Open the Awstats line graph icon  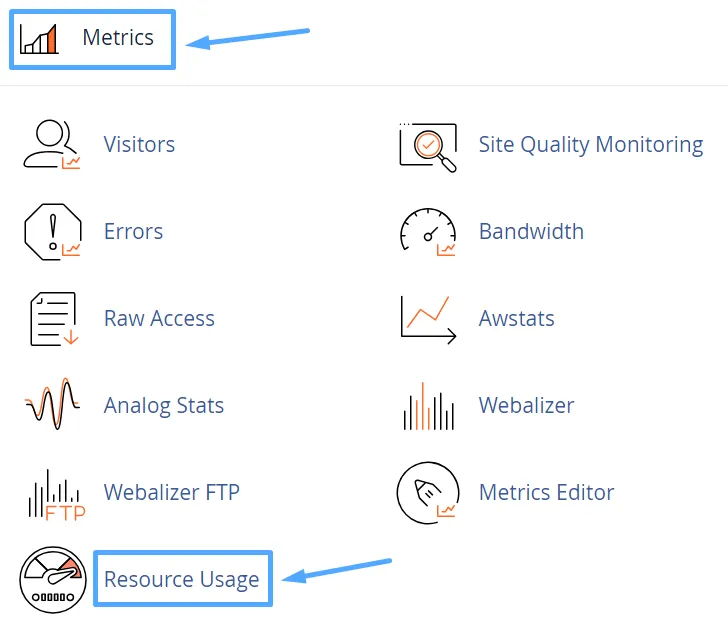pos(428,319)
